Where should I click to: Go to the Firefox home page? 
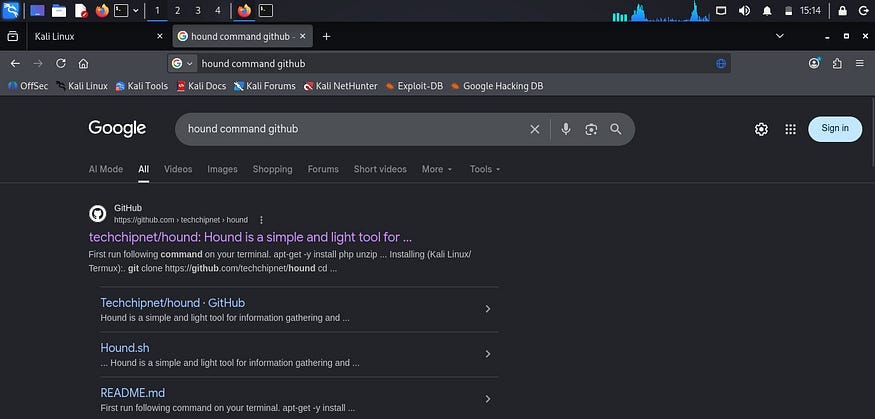(83, 64)
